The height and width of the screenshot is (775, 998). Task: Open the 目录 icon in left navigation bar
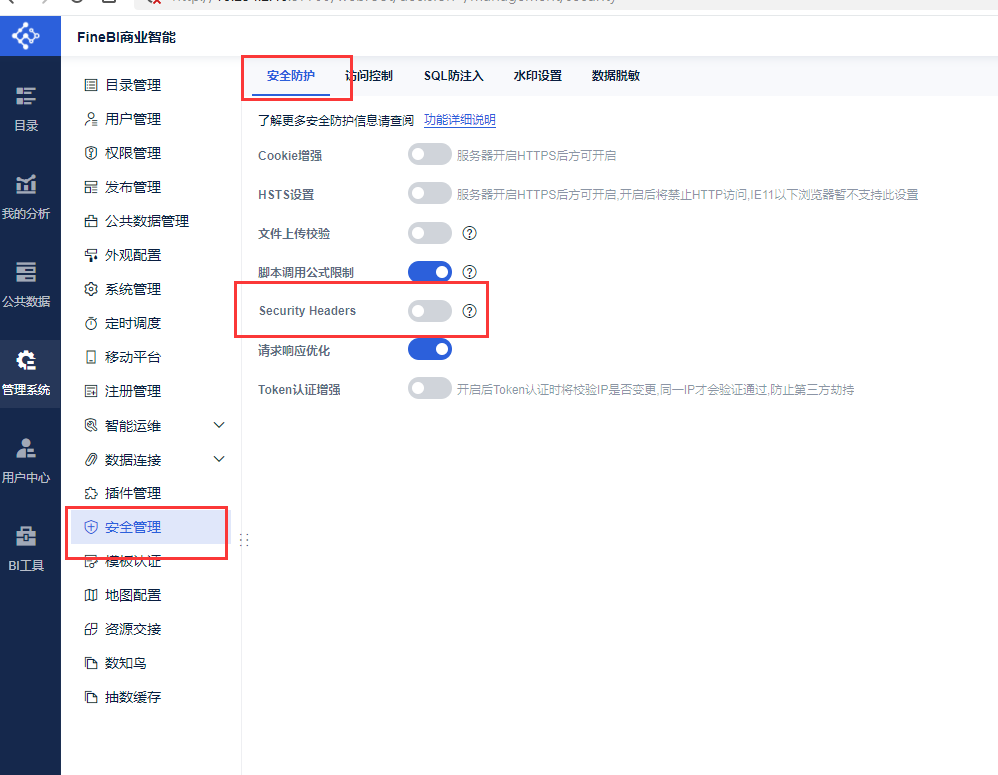26,96
